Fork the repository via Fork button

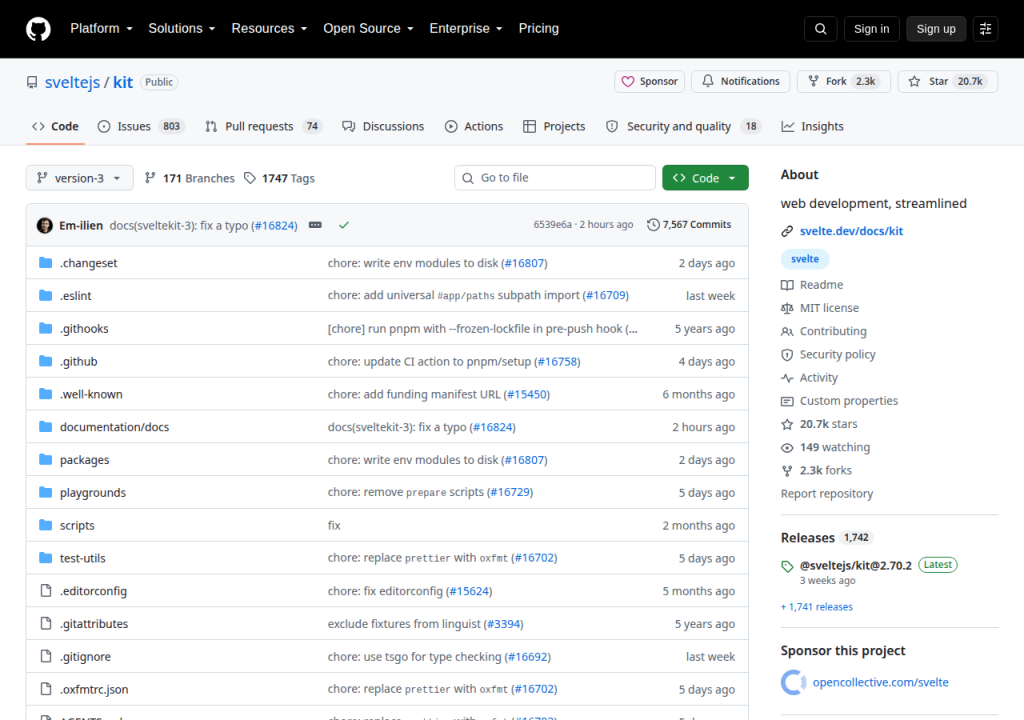click(844, 82)
